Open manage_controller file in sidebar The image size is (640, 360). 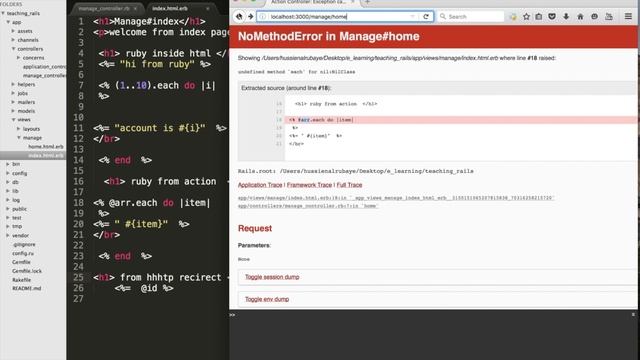(x=44, y=76)
